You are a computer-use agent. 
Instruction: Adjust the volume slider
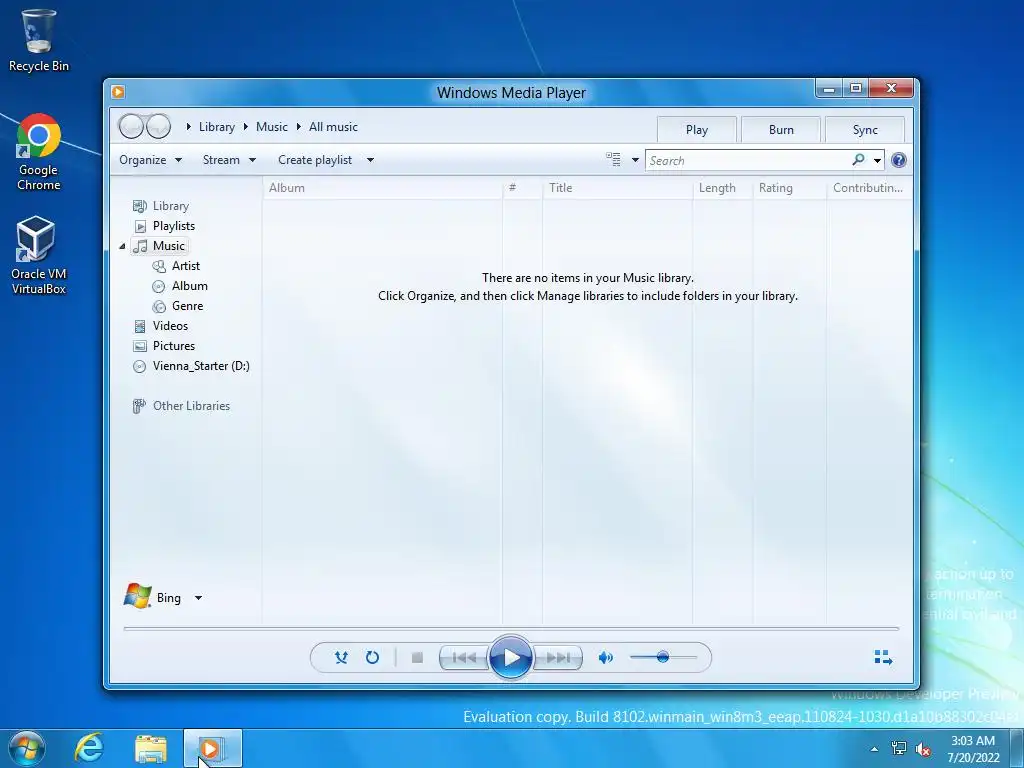663,657
